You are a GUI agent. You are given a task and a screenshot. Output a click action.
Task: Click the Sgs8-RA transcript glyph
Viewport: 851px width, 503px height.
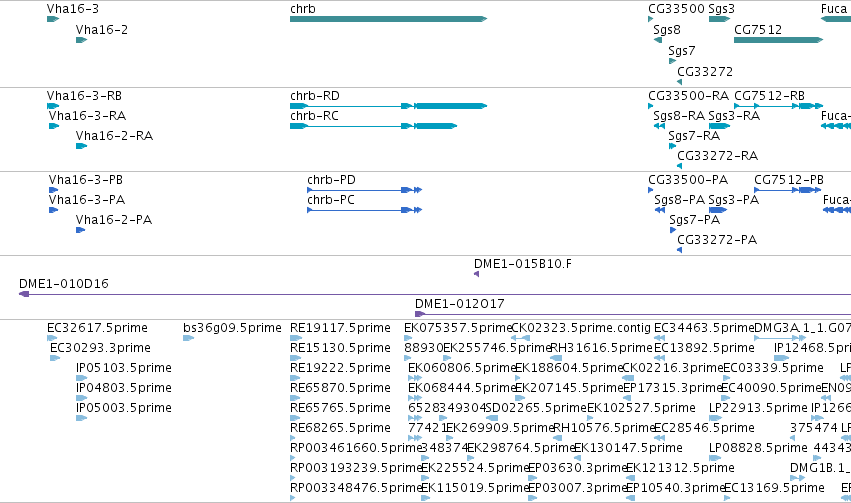(x=659, y=126)
